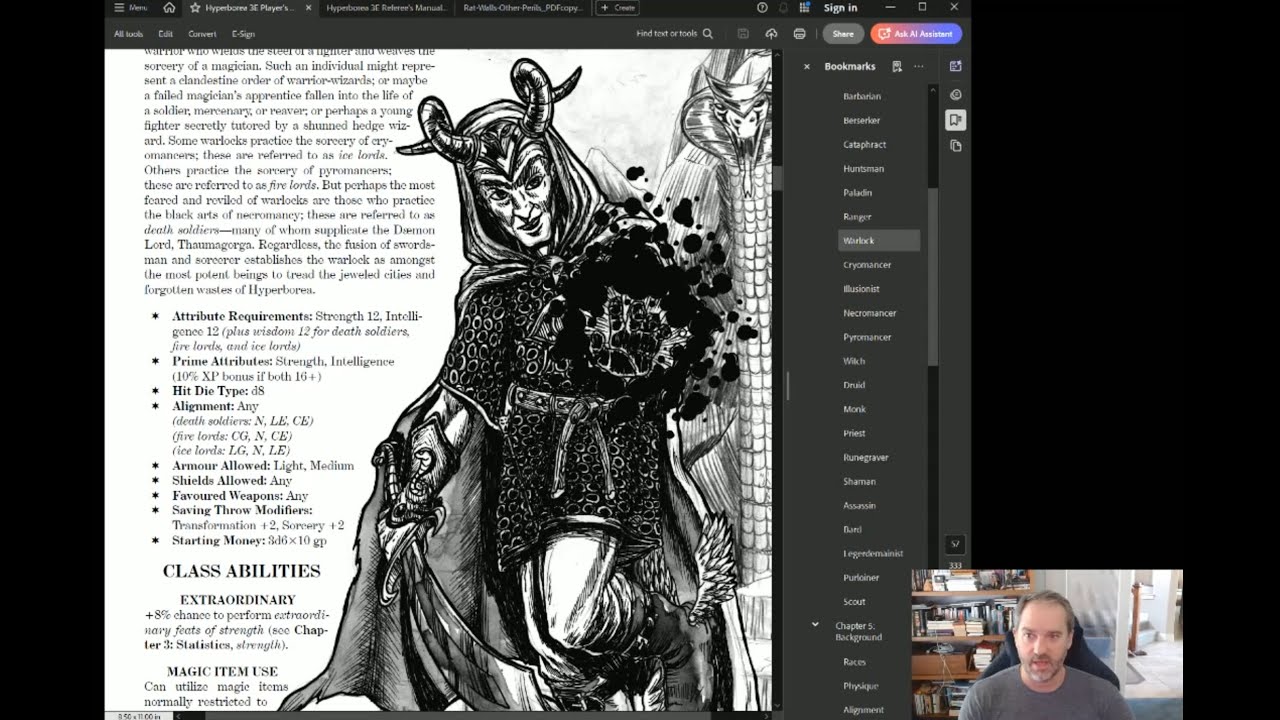
Task: Open the E-Sign toolbar item
Action: click(x=243, y=34)
